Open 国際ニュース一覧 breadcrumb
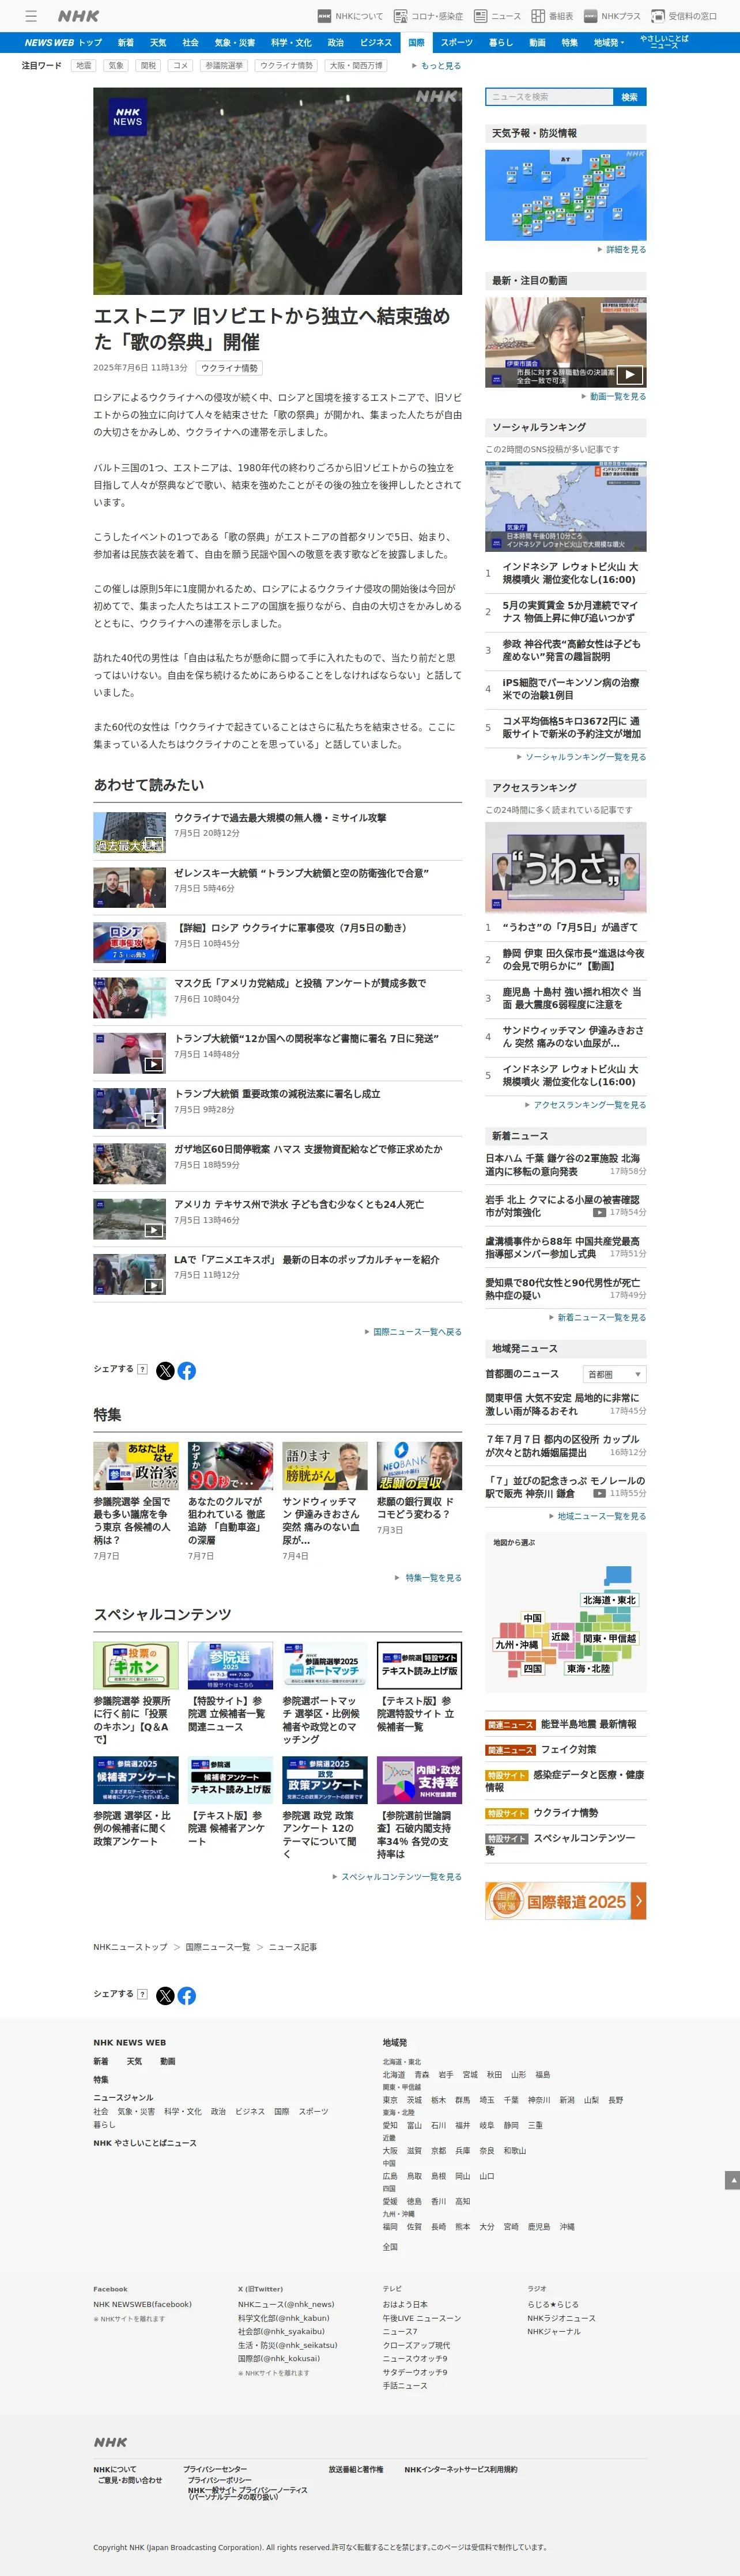This screenshot has width=740, height=2576. coord(218,1947)
